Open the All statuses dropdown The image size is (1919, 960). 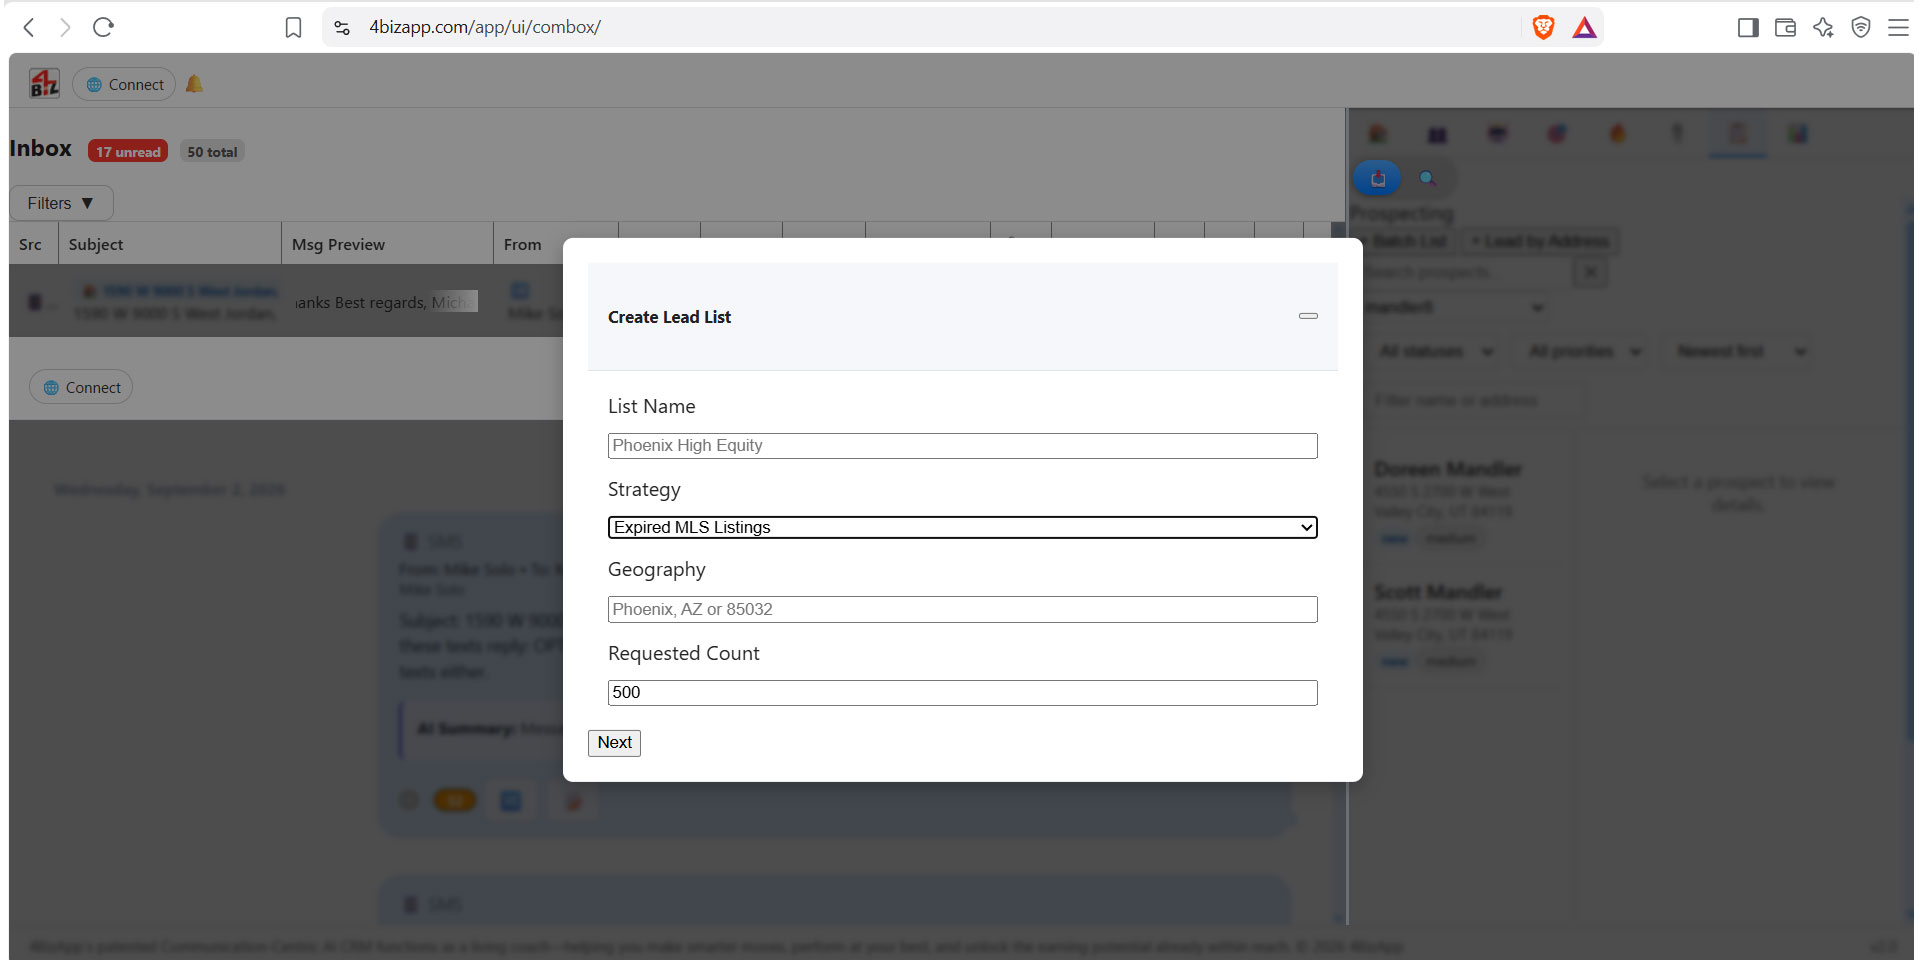(1435, 351)
